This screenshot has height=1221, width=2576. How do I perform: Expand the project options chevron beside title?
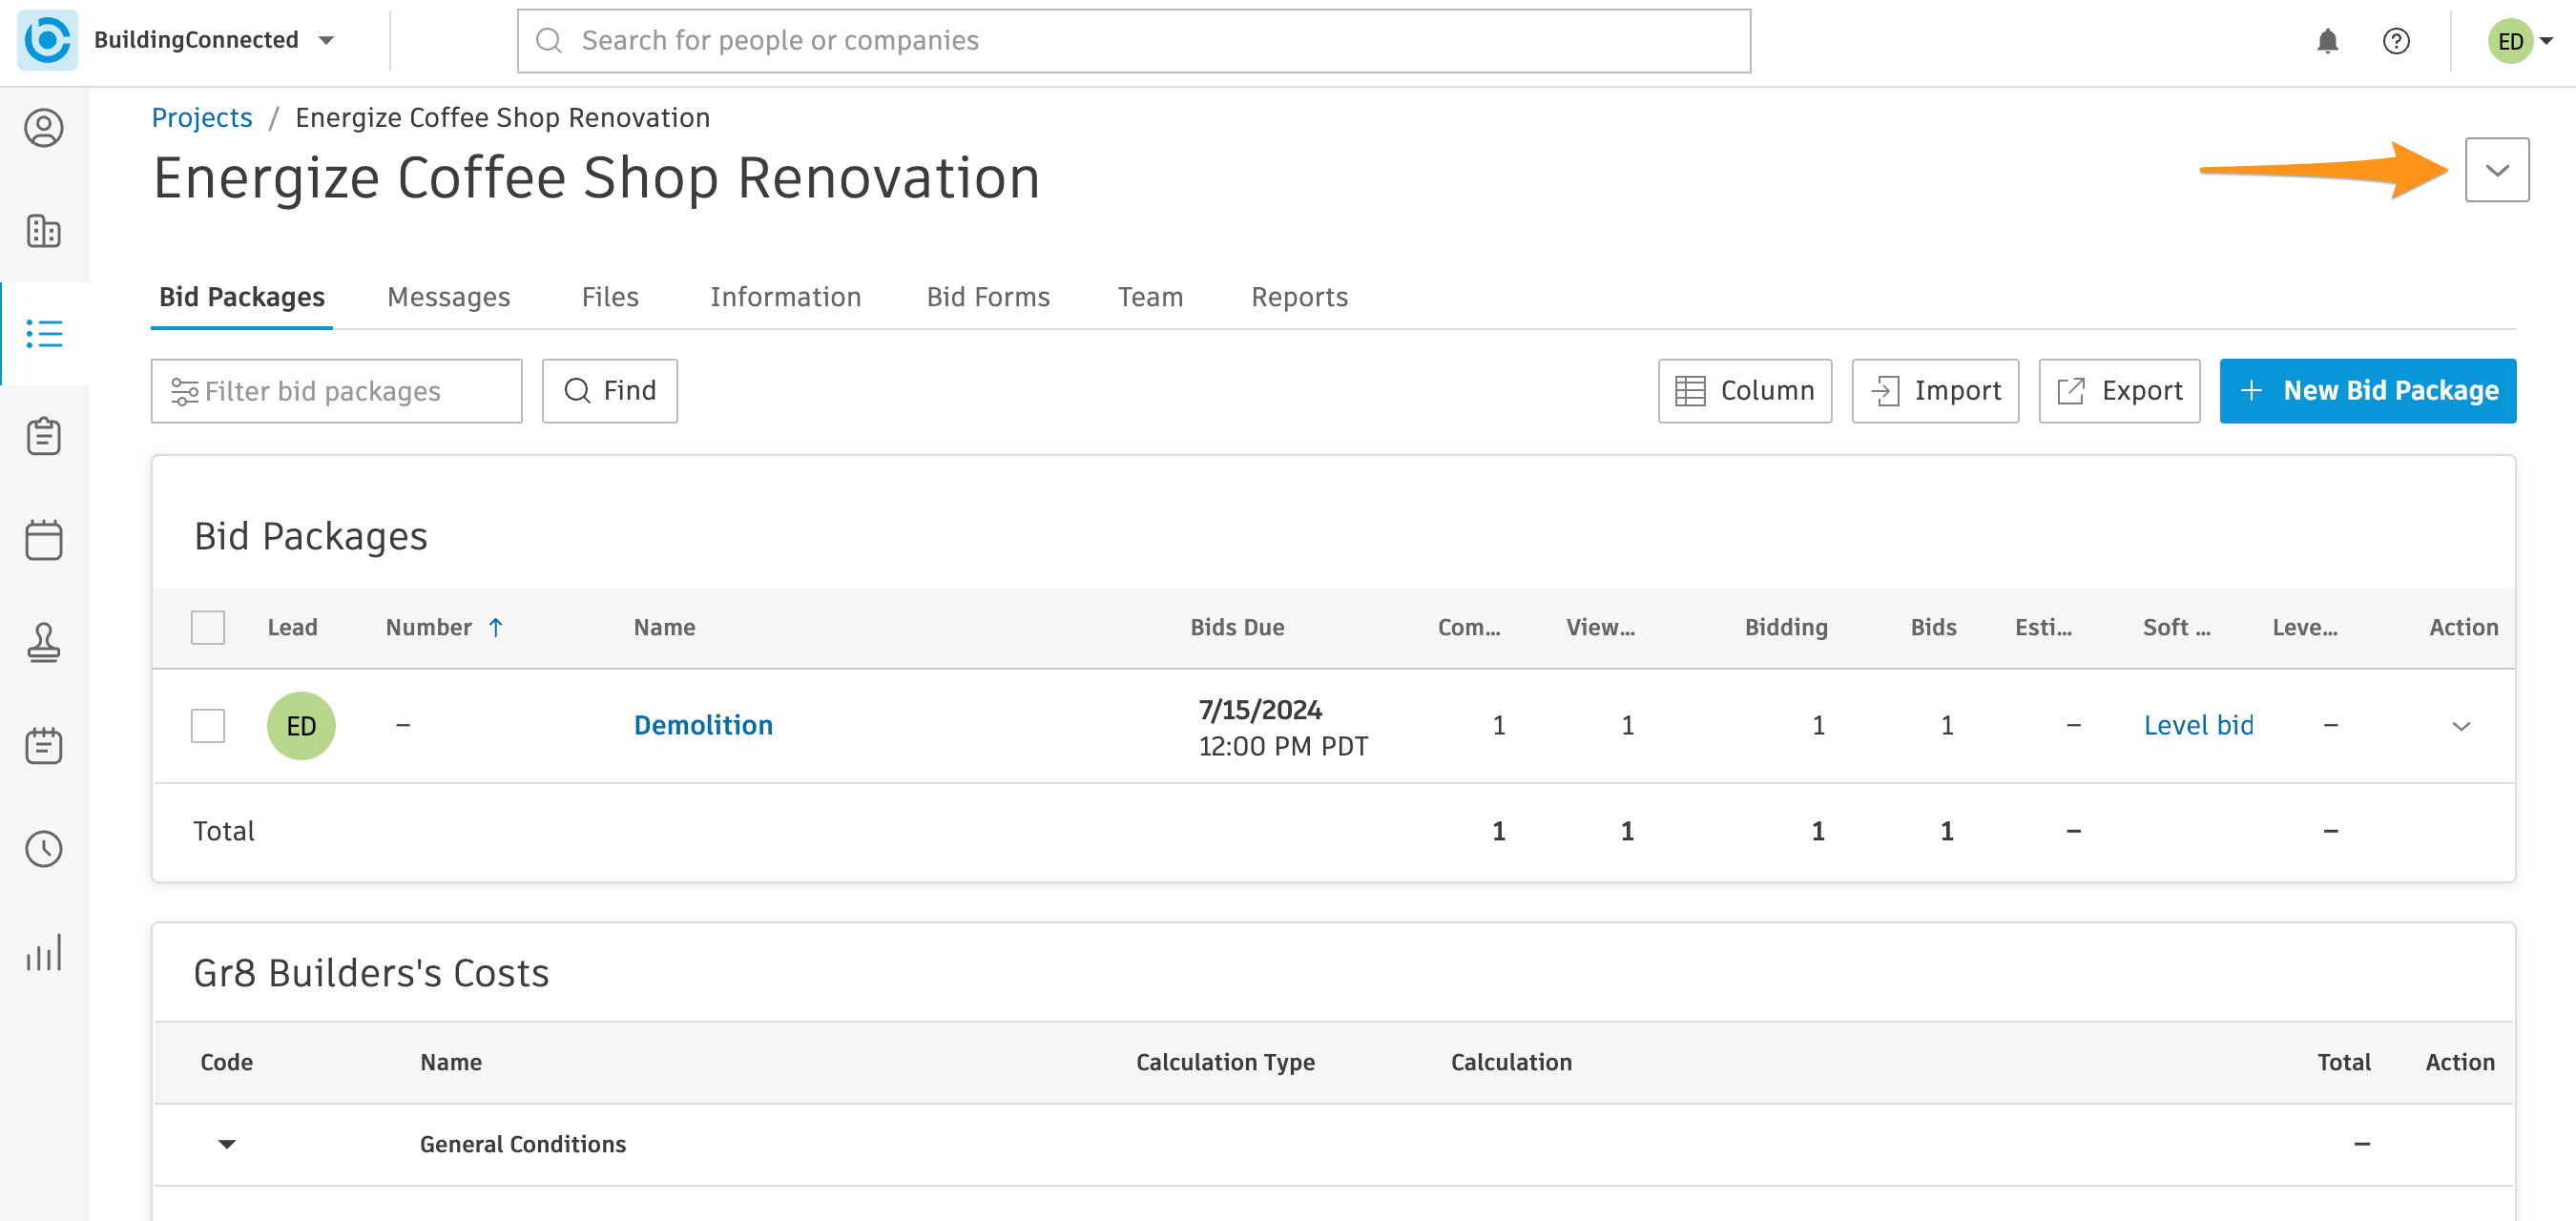(x=2497, y=170)
